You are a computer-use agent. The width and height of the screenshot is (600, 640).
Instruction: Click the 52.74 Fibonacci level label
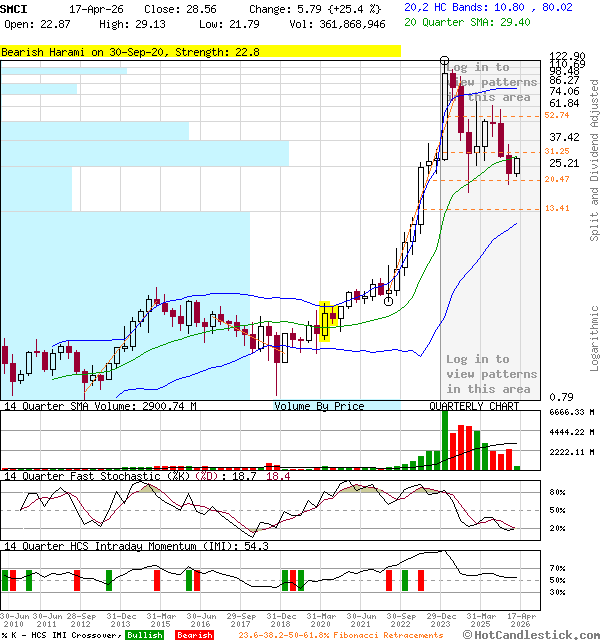(x=557, y=116)
